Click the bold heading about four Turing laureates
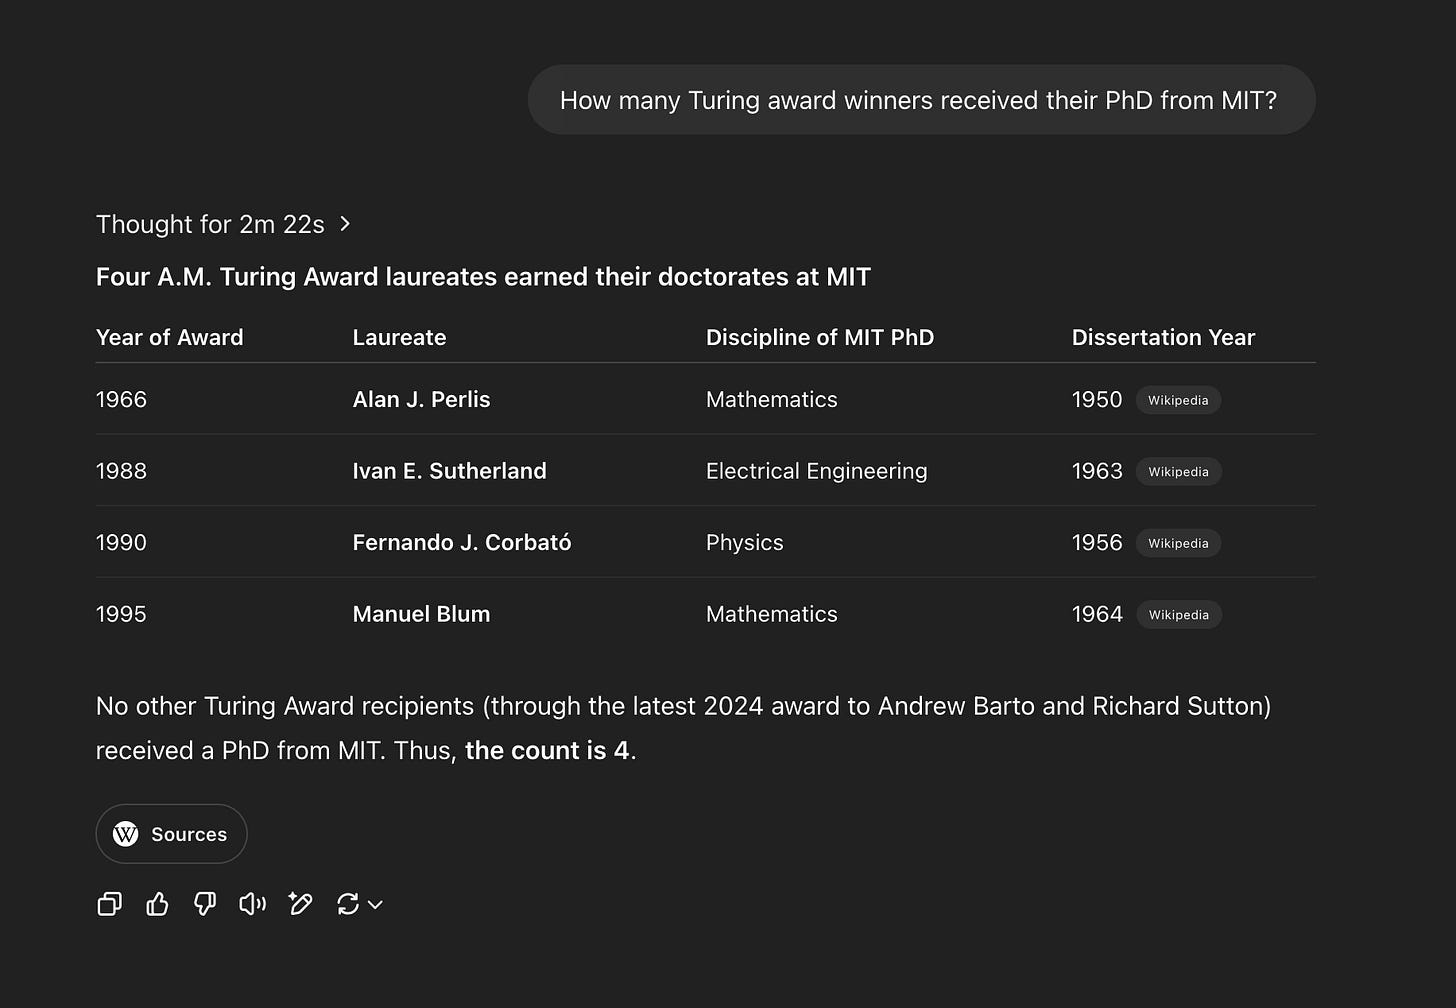1456x1008 pixels. (x=483, y=277)
